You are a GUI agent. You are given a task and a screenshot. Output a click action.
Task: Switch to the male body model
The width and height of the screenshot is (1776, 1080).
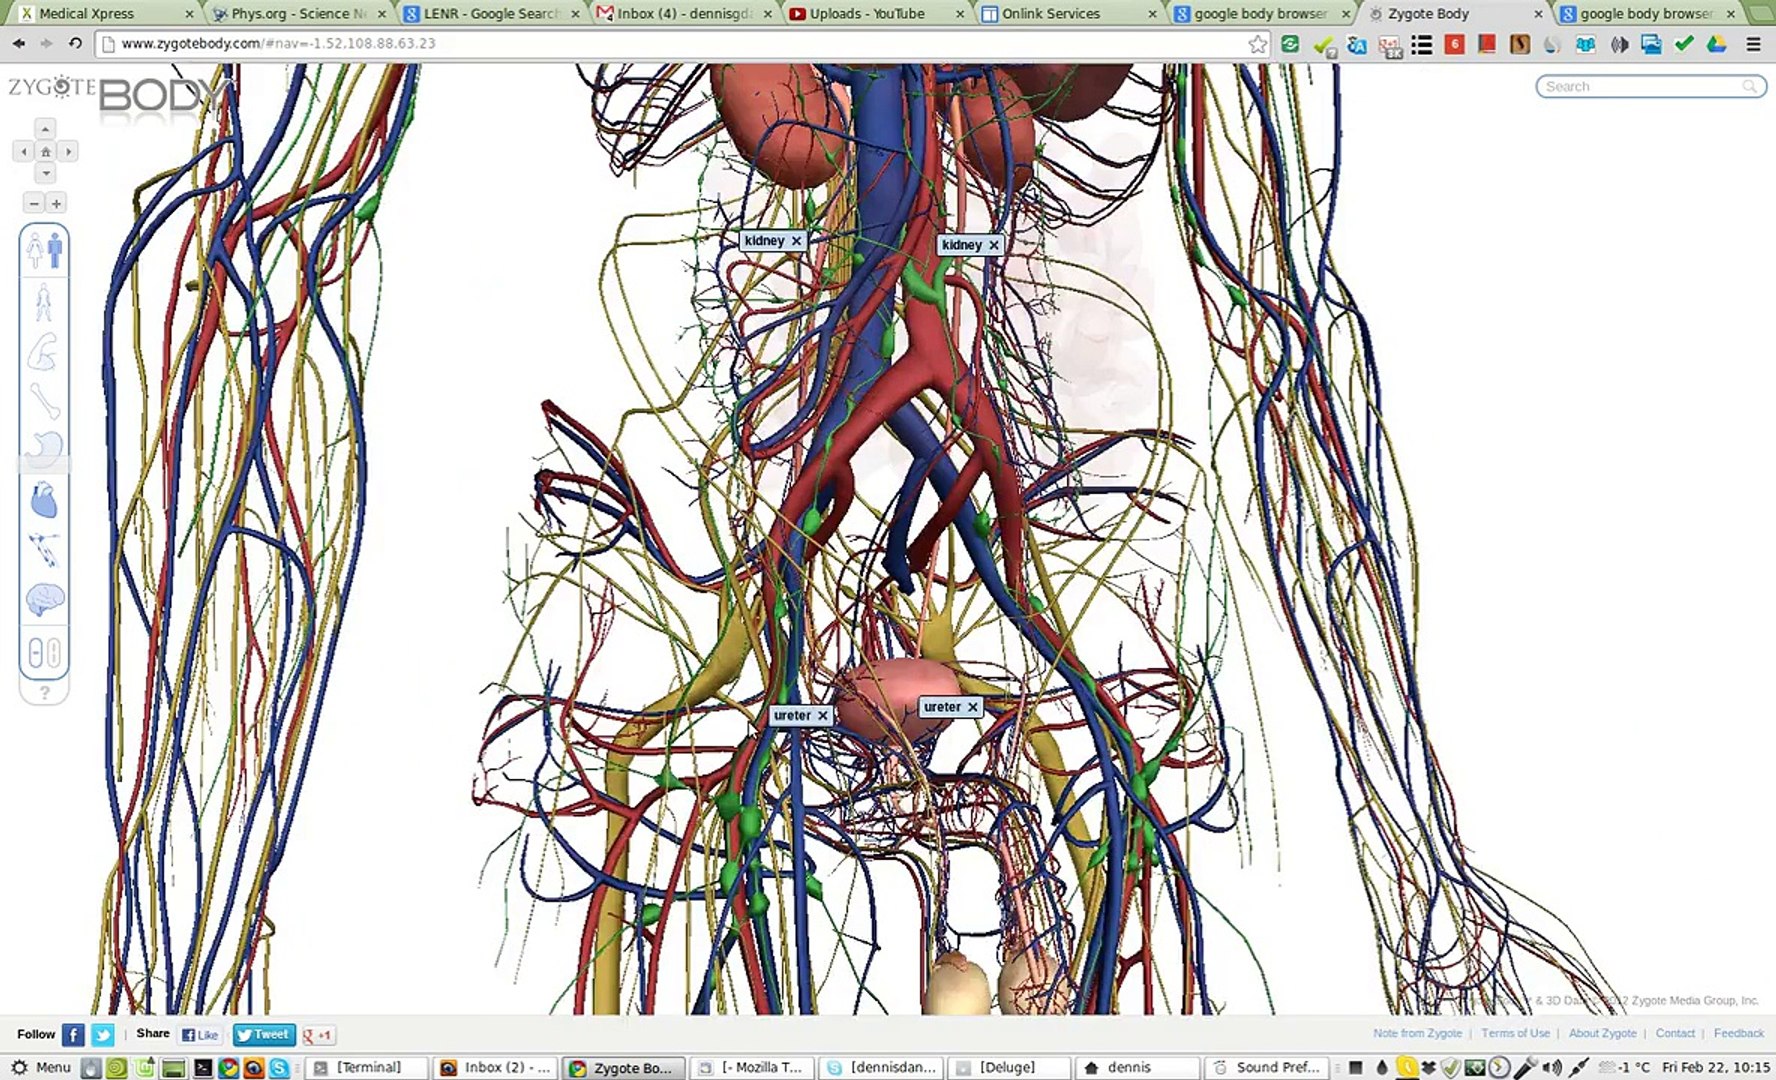coord(54,250)
